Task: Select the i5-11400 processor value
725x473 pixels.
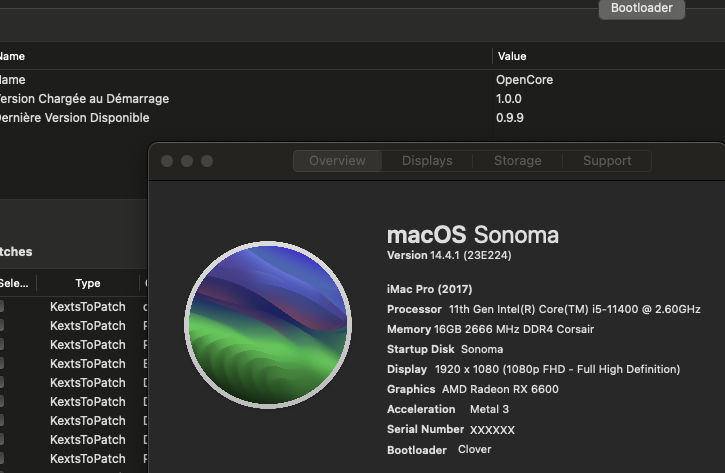Action: [575, 309]
